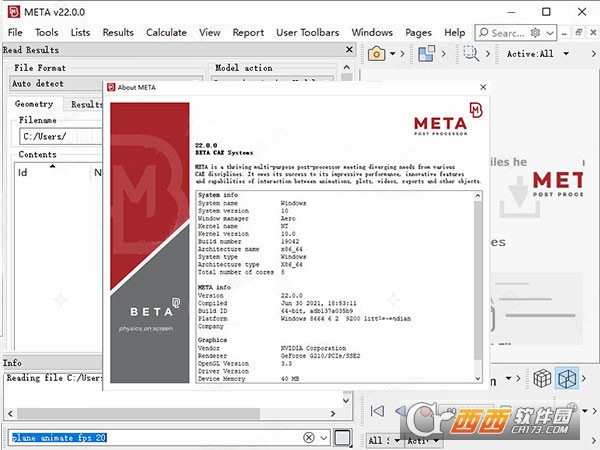Click the download arrow icon in start page
This screenshot has width=600, height=450.
coord(520,197)
